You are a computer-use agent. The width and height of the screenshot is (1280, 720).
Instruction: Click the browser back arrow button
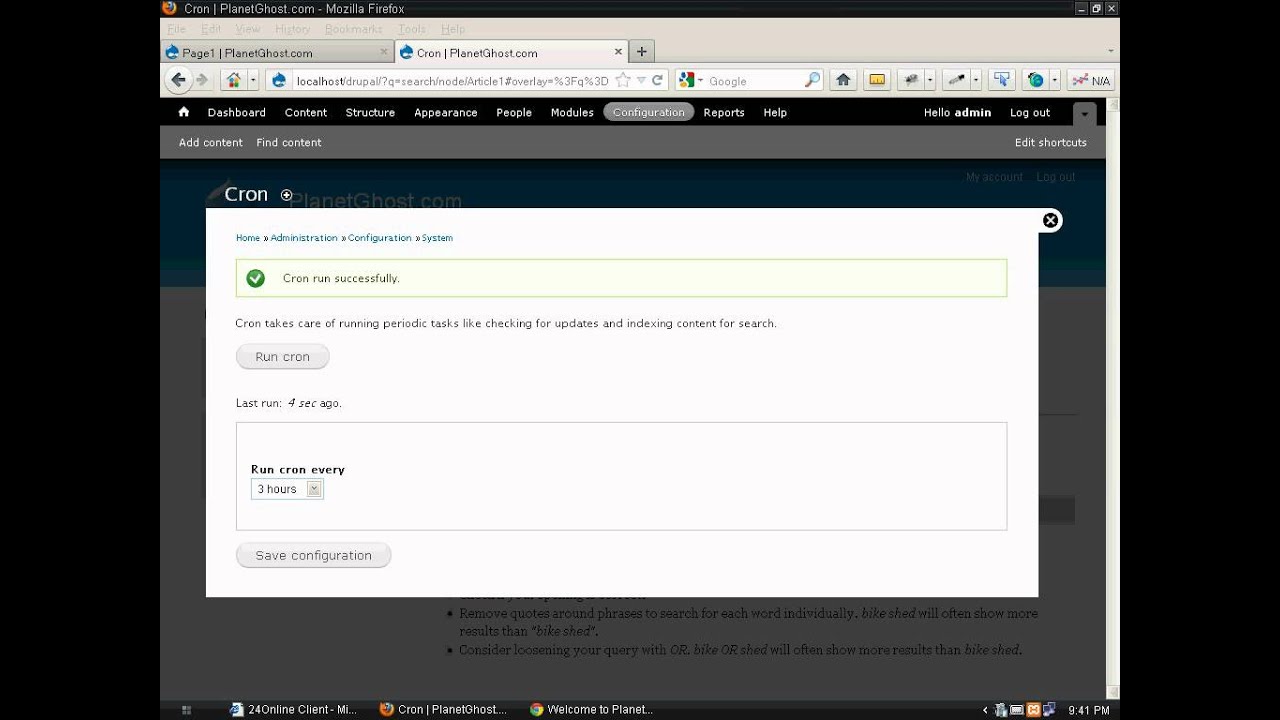(x=179, y=80)
